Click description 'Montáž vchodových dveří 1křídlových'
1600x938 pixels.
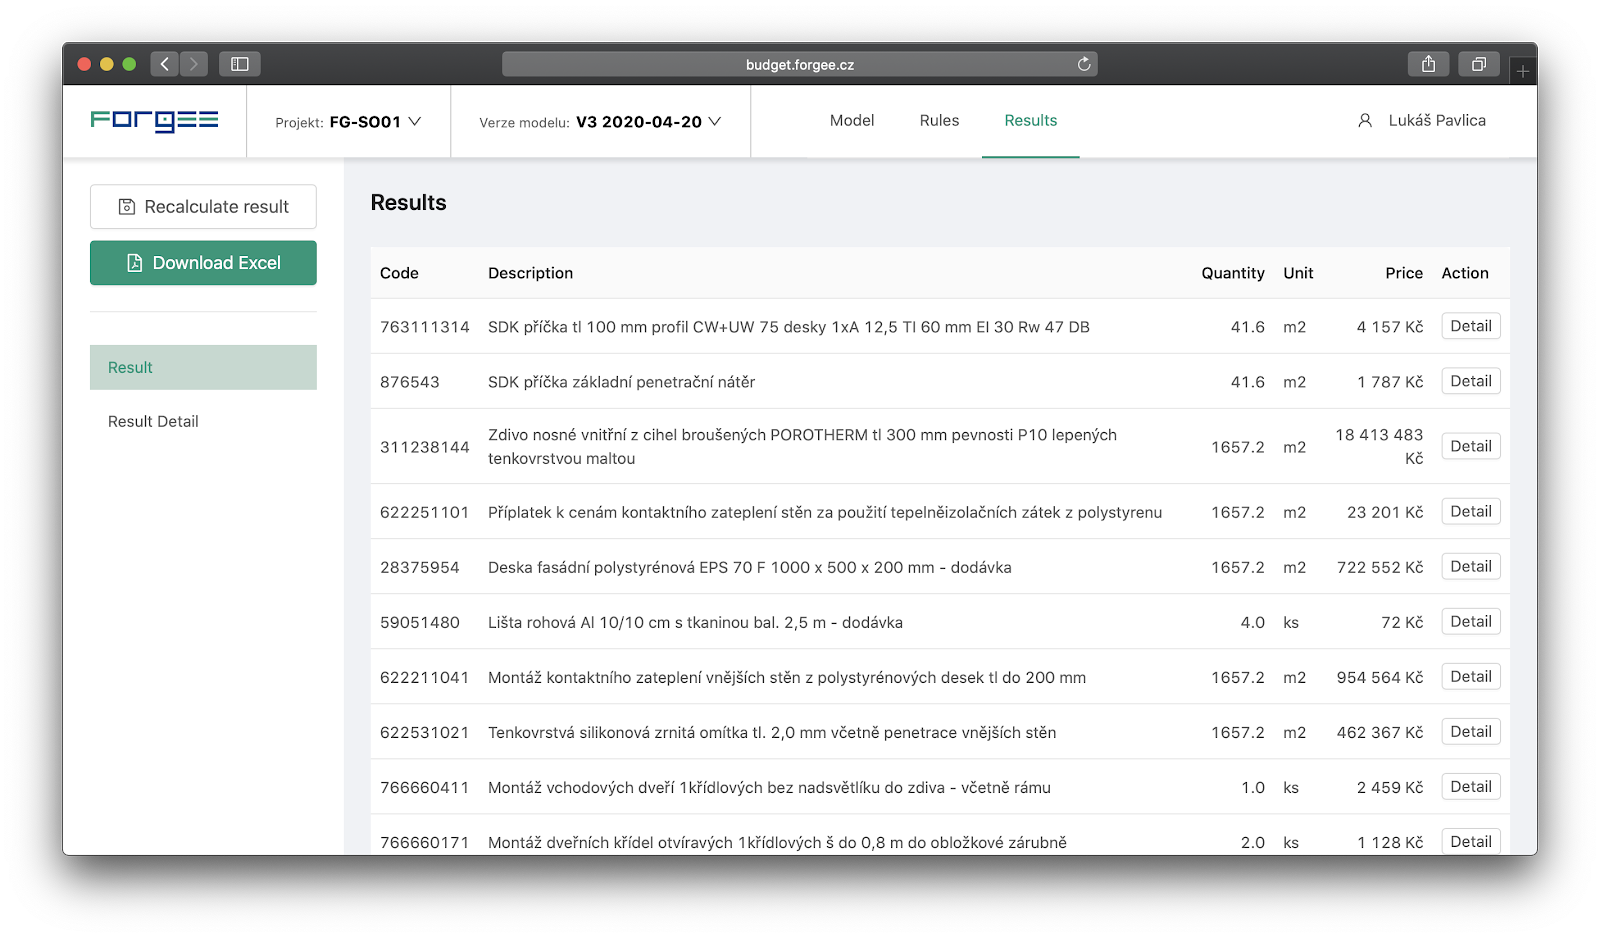(769, 787)
